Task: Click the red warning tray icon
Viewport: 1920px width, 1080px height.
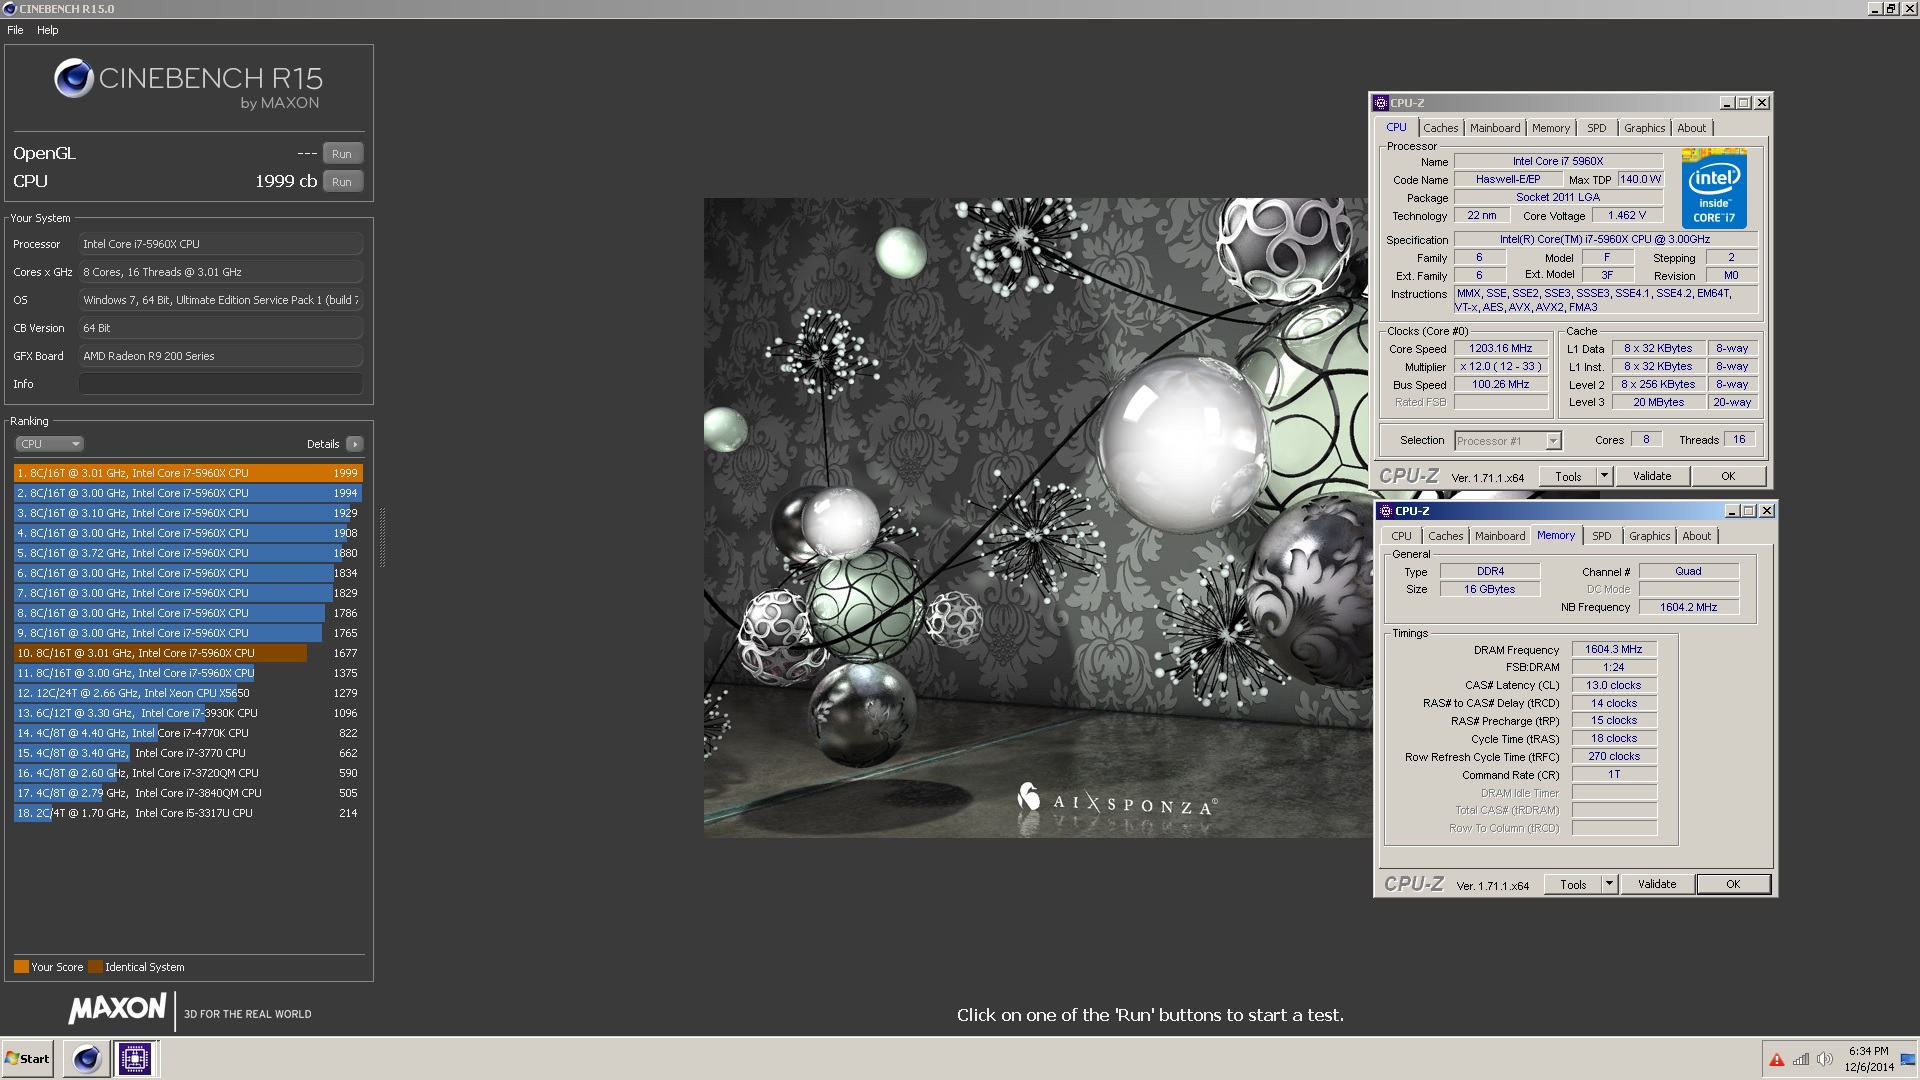Action: [x=1777, y=1060]
